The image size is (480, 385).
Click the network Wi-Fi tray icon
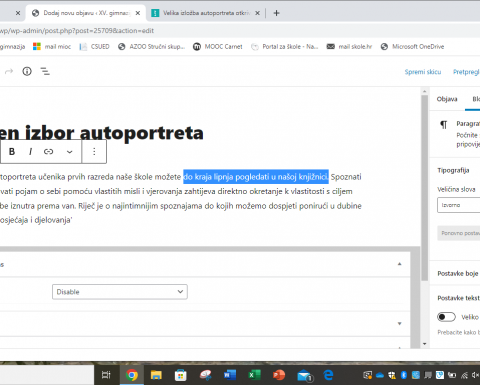[x=464, y=375]
